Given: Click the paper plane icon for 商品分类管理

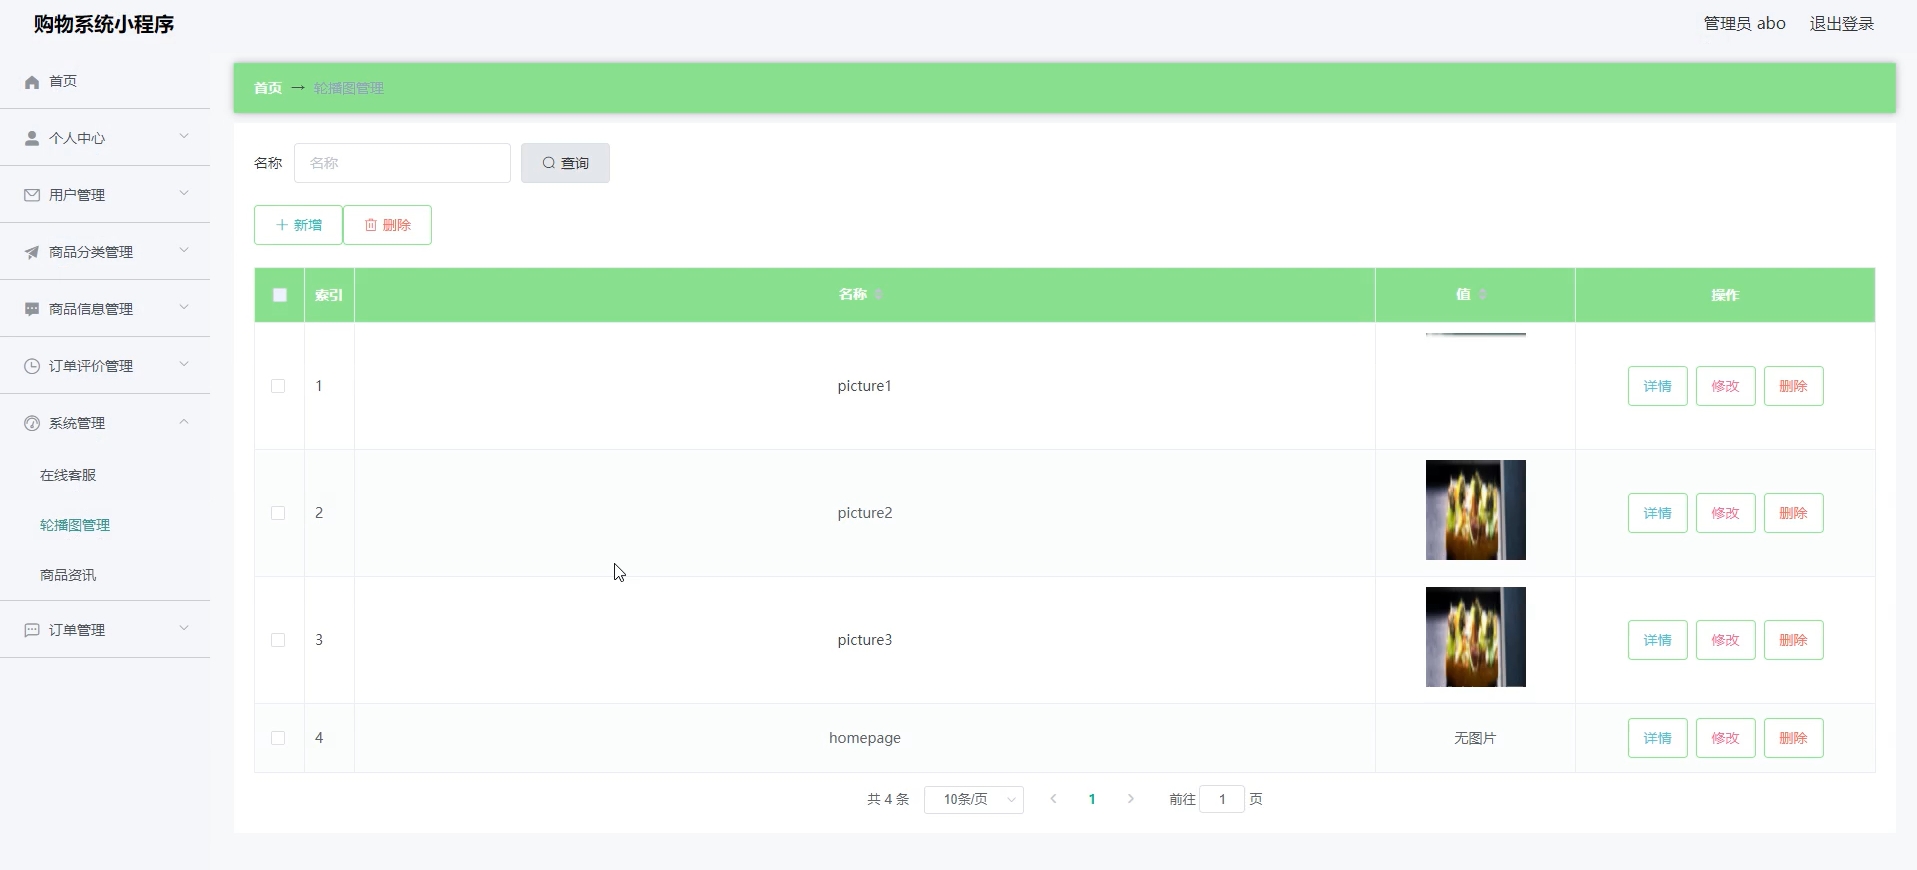Looking at the screenshot, I should pyautogui.click(x=32, y=252).
